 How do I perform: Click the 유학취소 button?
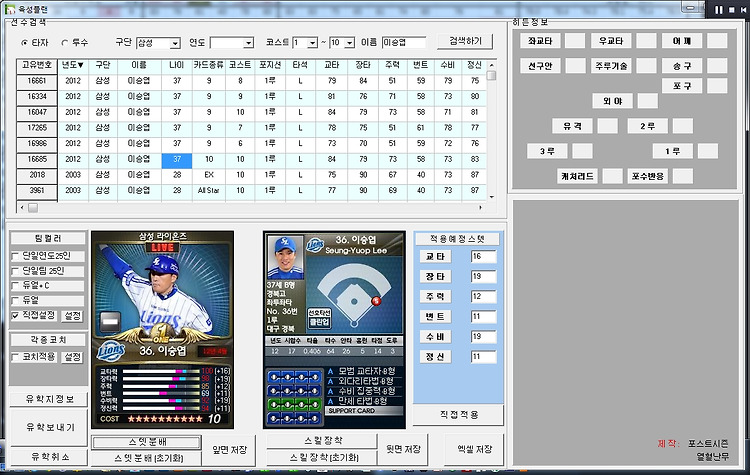click(49, 457)
